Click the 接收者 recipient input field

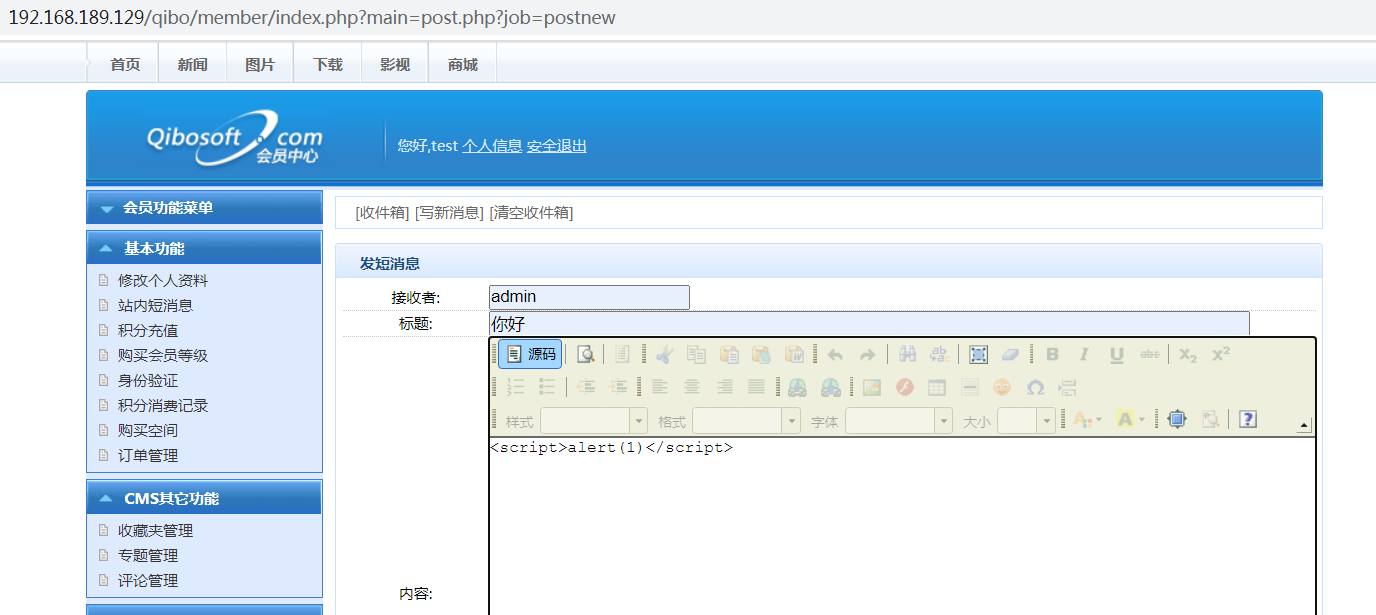(x=589, y=297)
